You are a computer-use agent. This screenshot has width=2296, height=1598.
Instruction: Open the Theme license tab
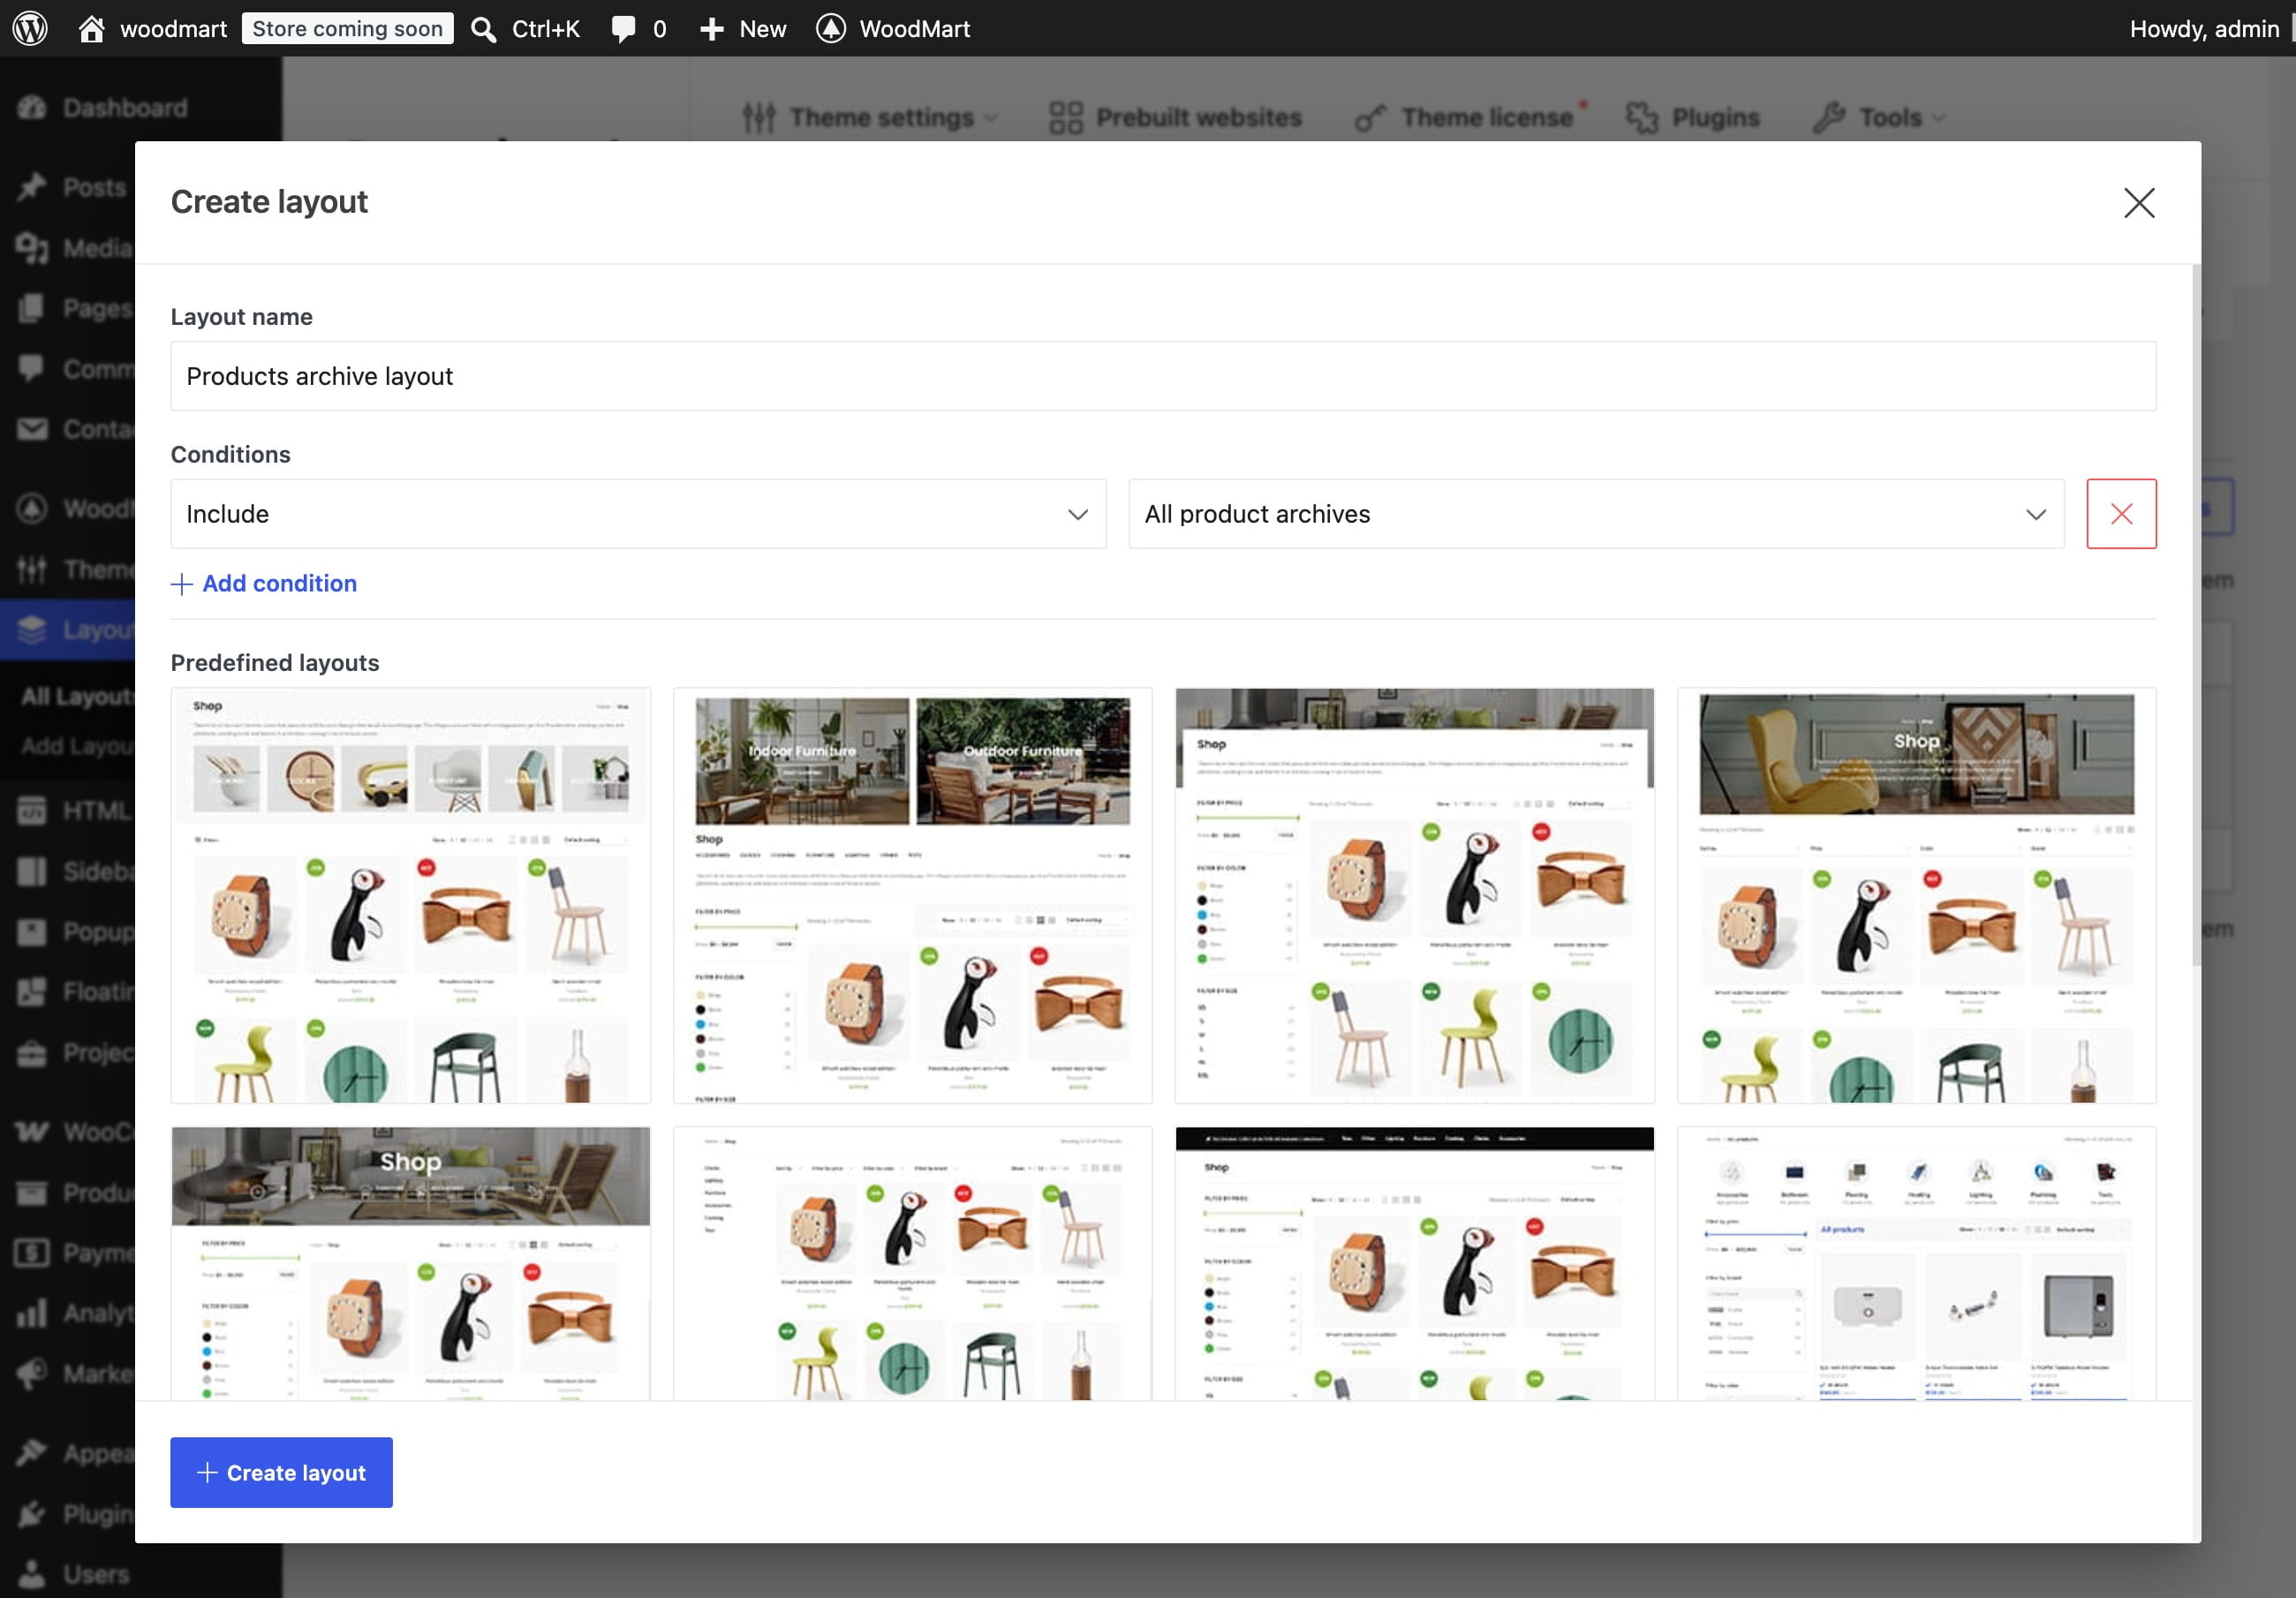click(1470, 117)
